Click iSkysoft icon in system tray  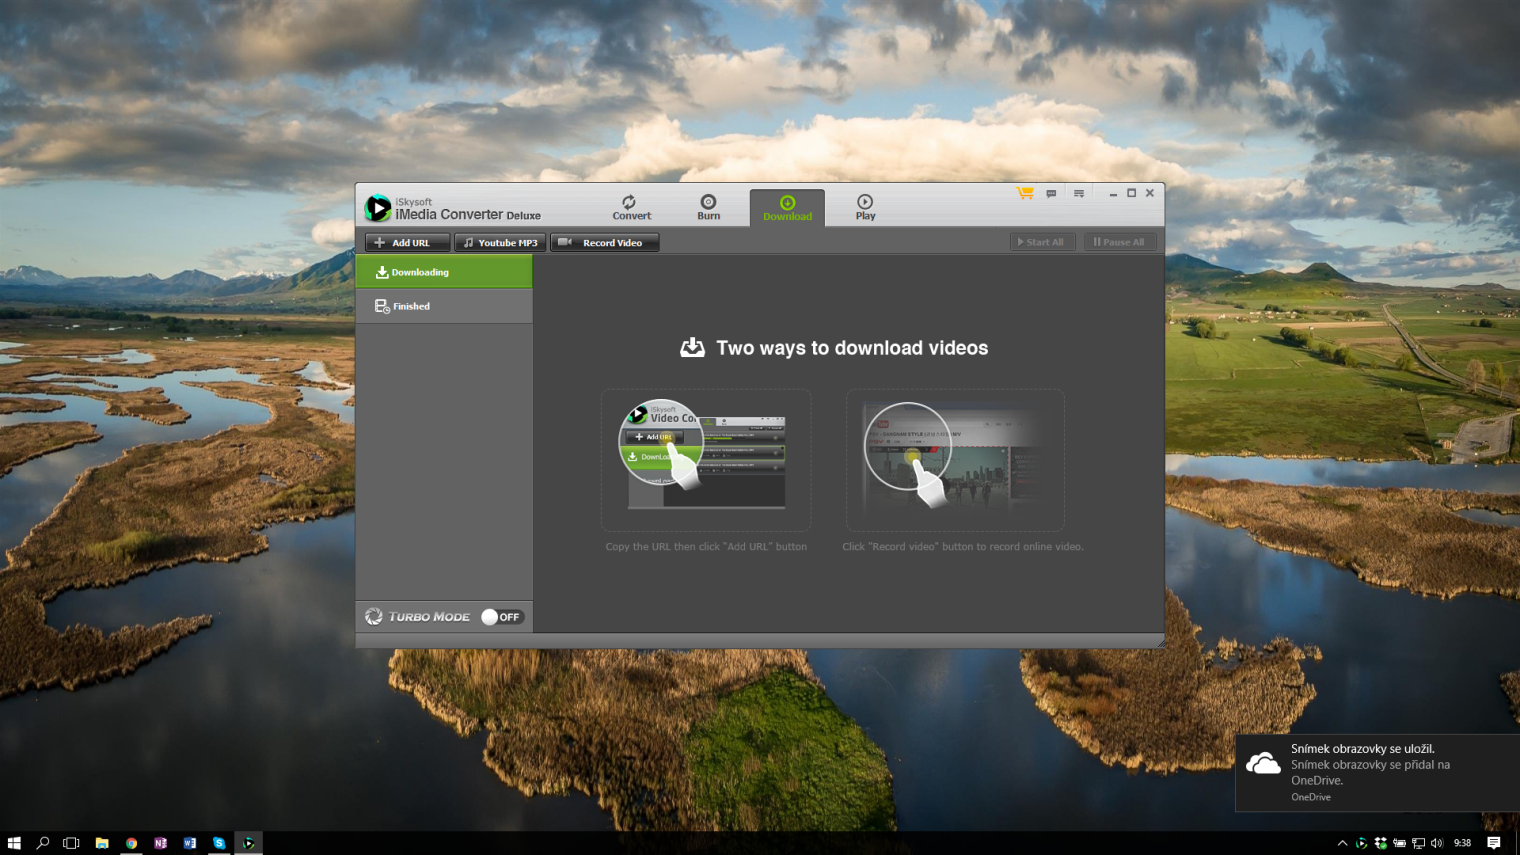[x=1361, y=843]
